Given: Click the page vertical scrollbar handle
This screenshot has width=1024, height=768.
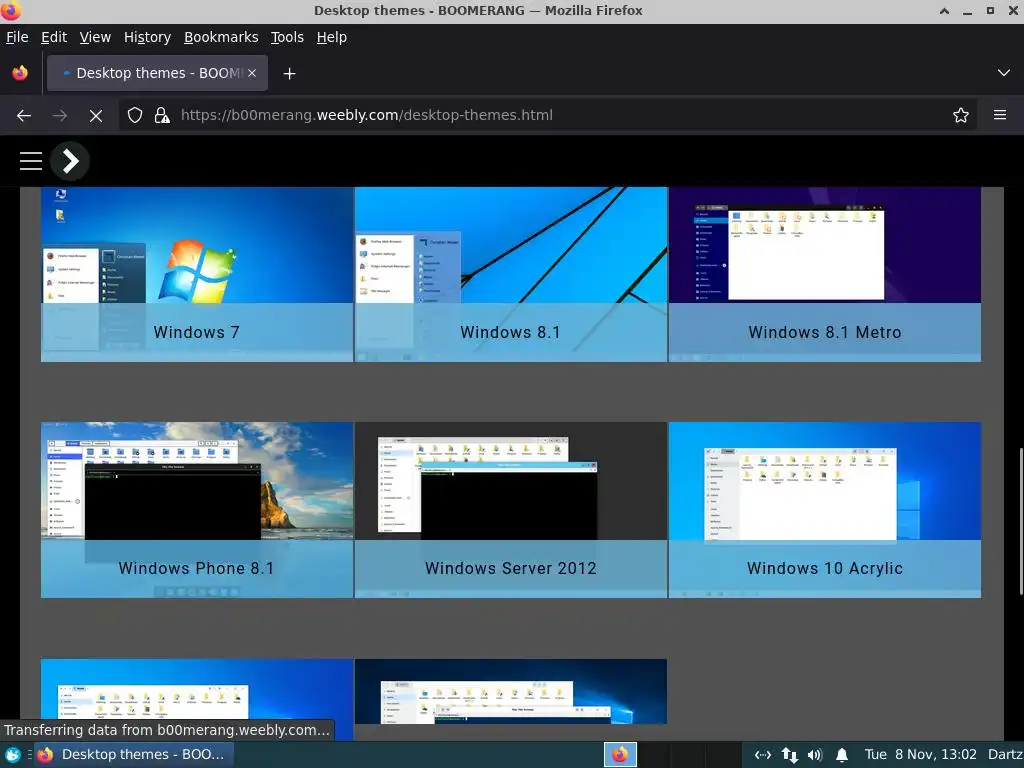Looking at the screenshot, I should tap(1021, 521).
